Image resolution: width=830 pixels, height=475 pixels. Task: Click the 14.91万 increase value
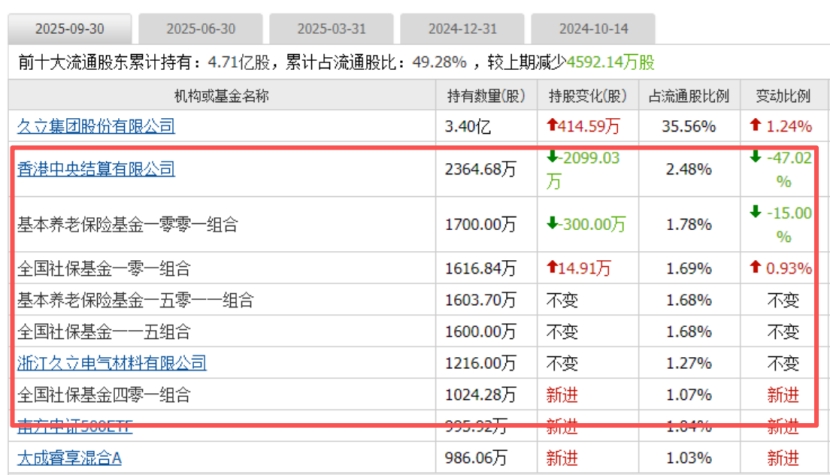tap(579, 268)
